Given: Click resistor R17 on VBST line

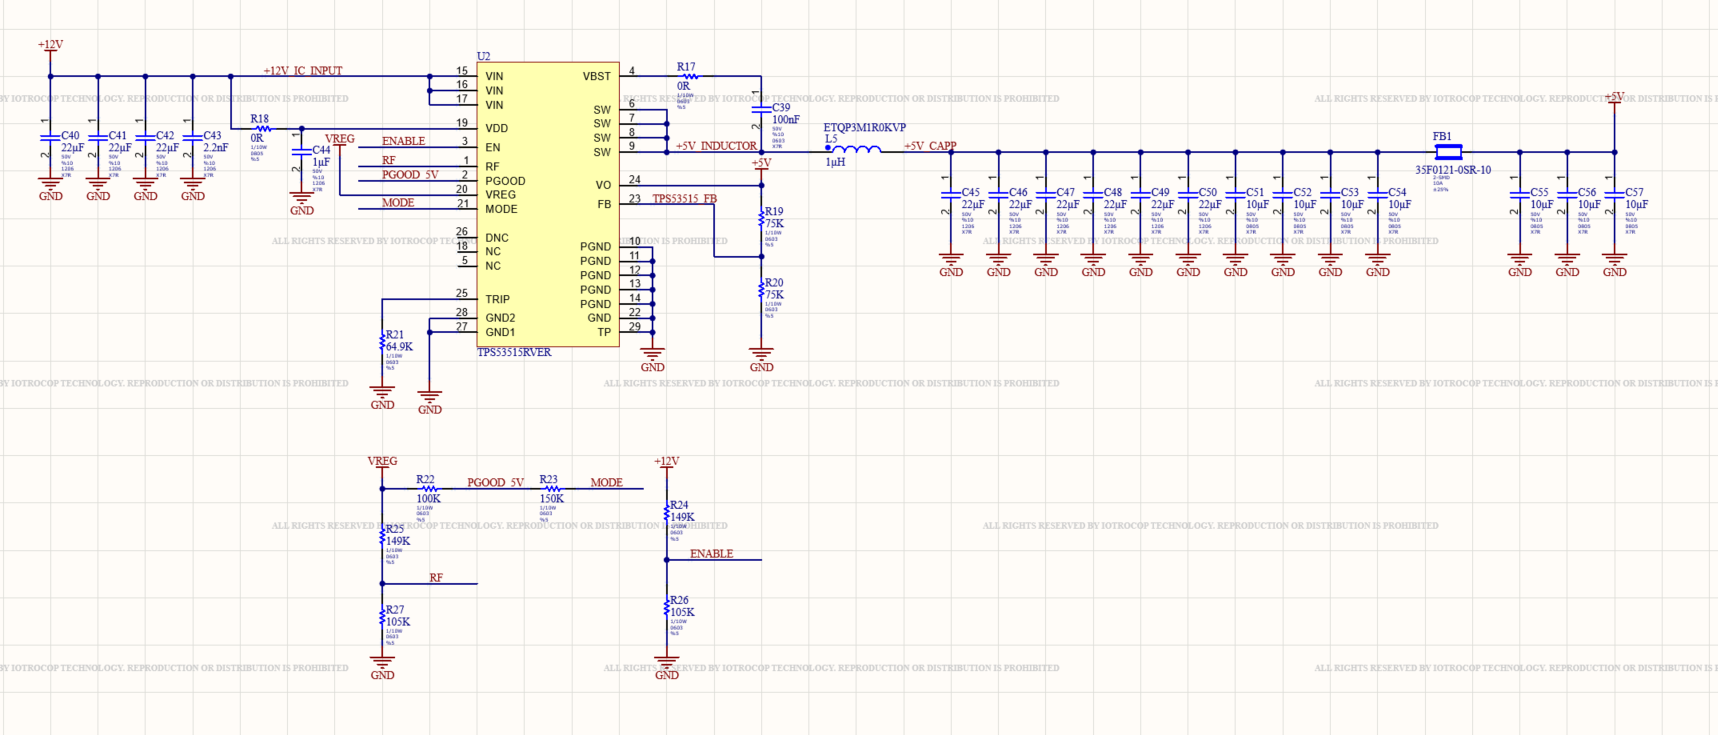Looking at the screenshot, I should (x=688, y=76).
